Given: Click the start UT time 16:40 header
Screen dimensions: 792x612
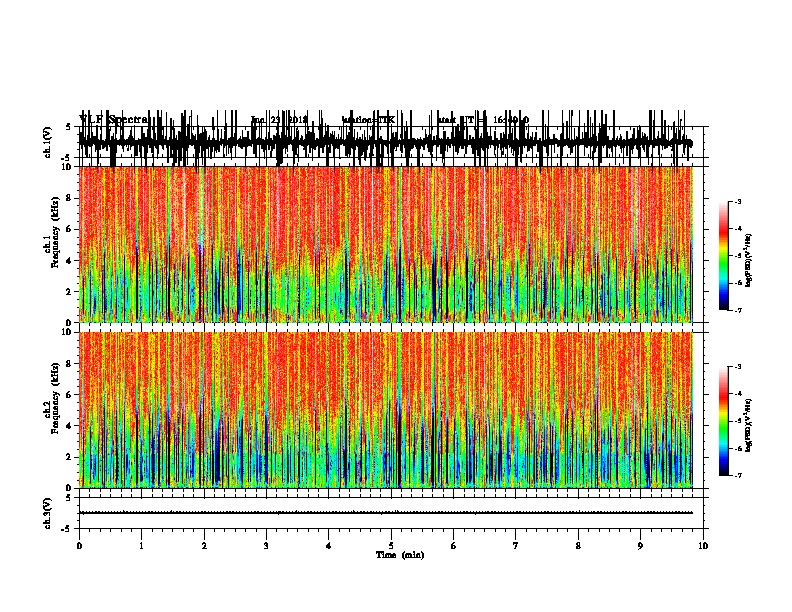Looking at the screenshot, I should pos(483,120).
